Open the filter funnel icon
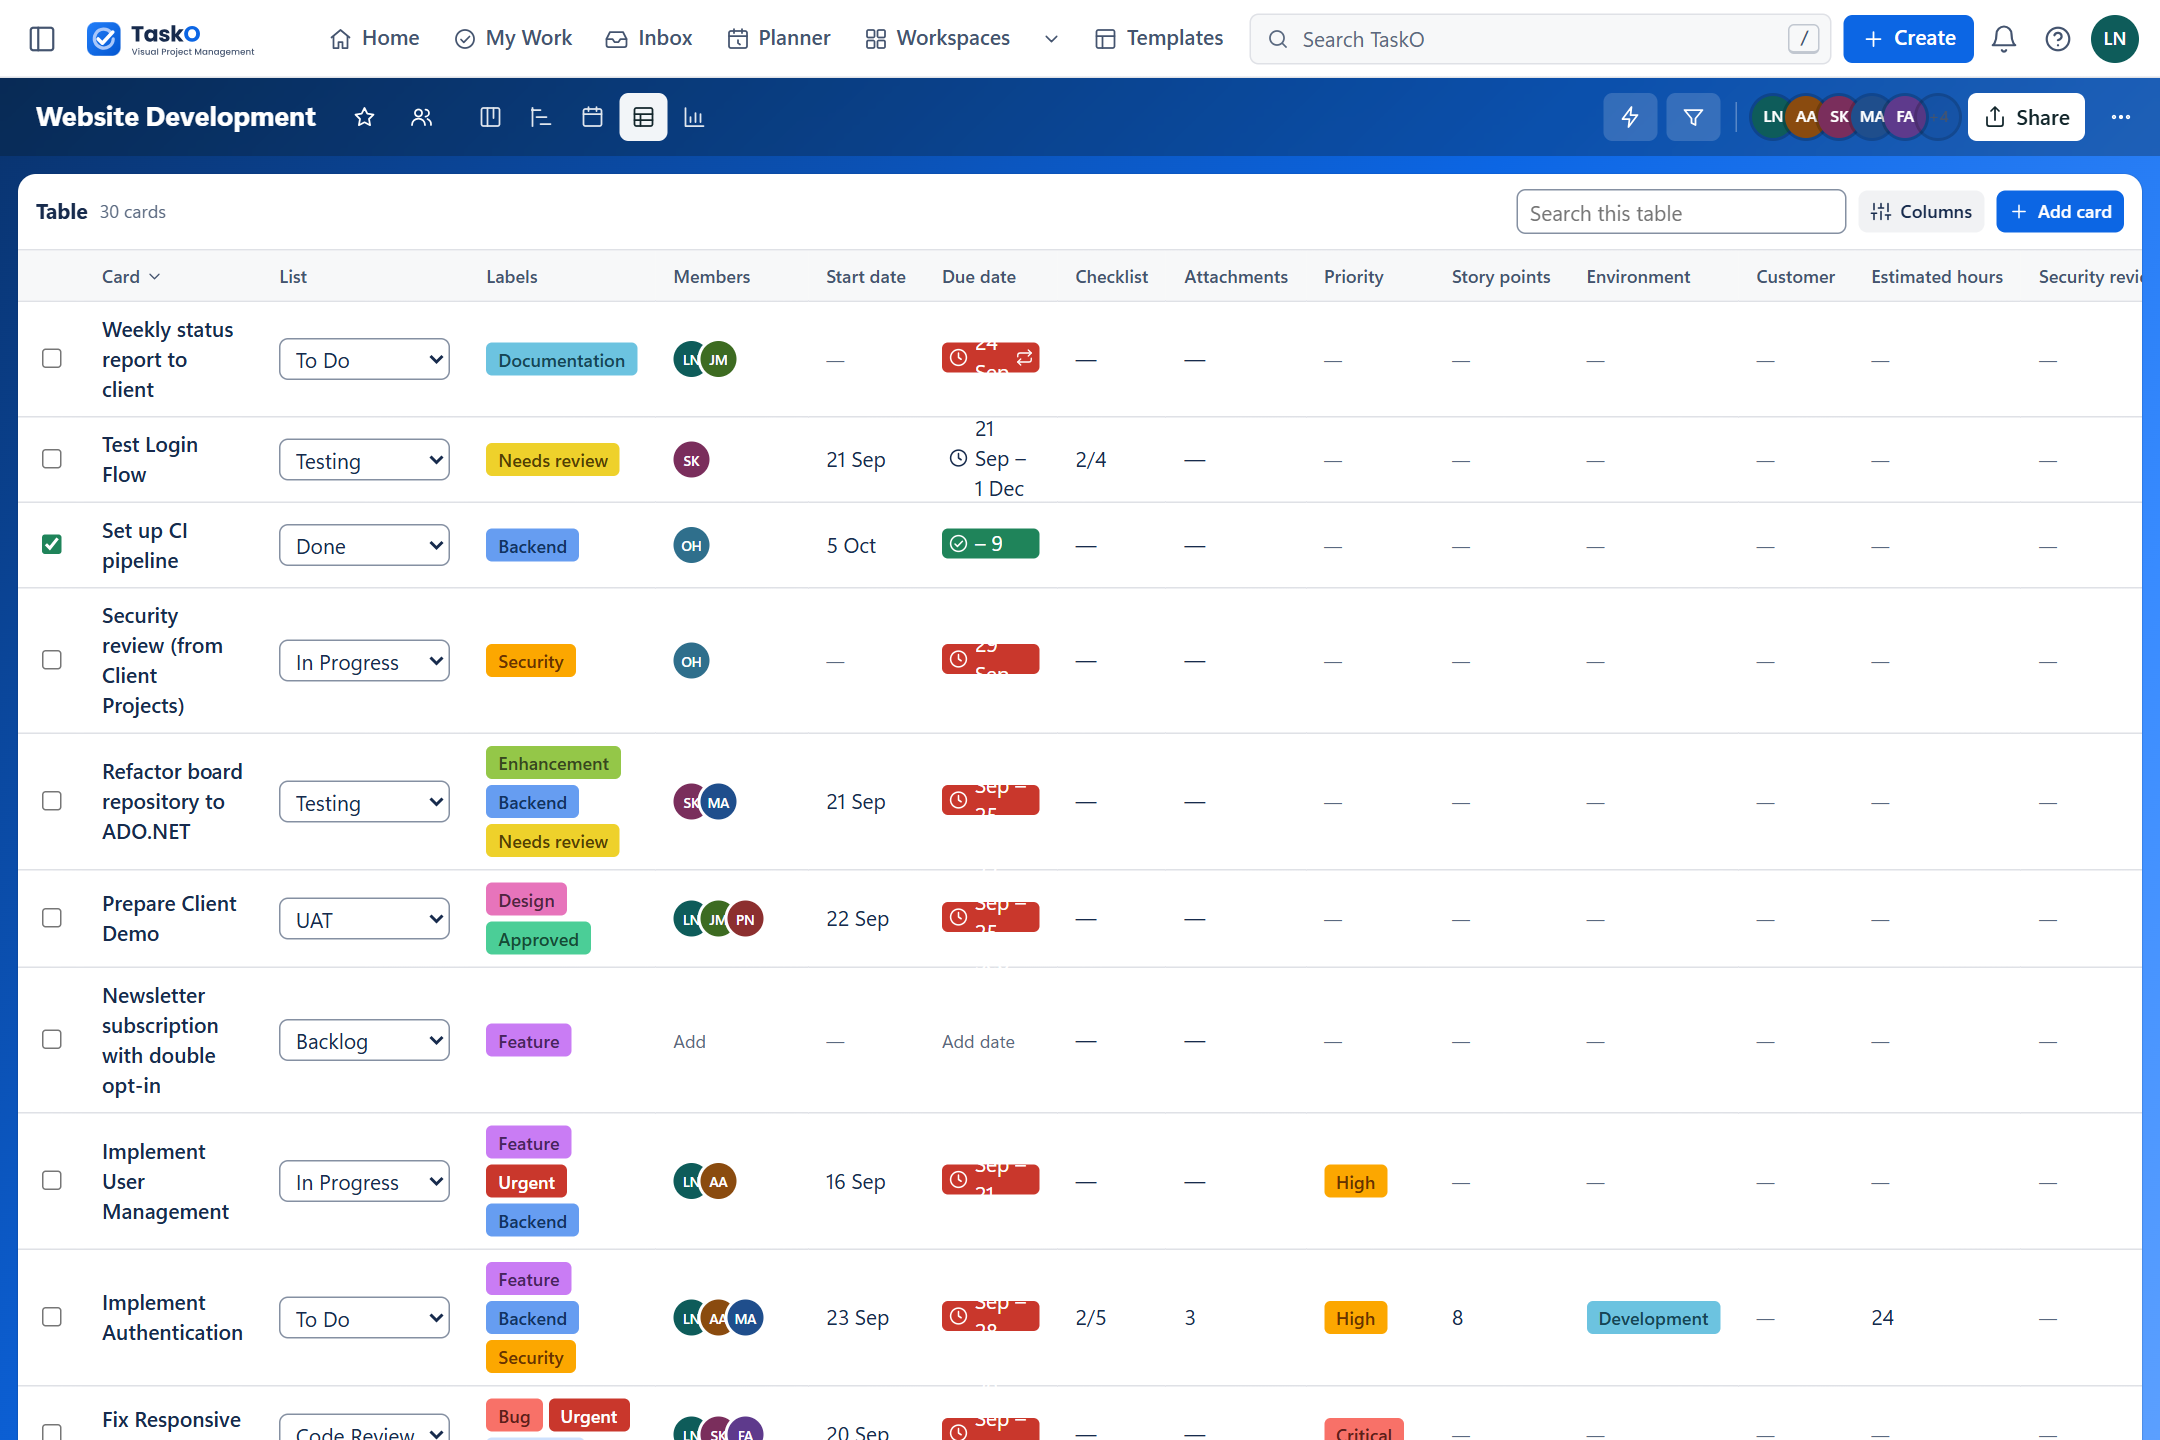Viewport: 2160px width, 1440px height. point(1693,117)
